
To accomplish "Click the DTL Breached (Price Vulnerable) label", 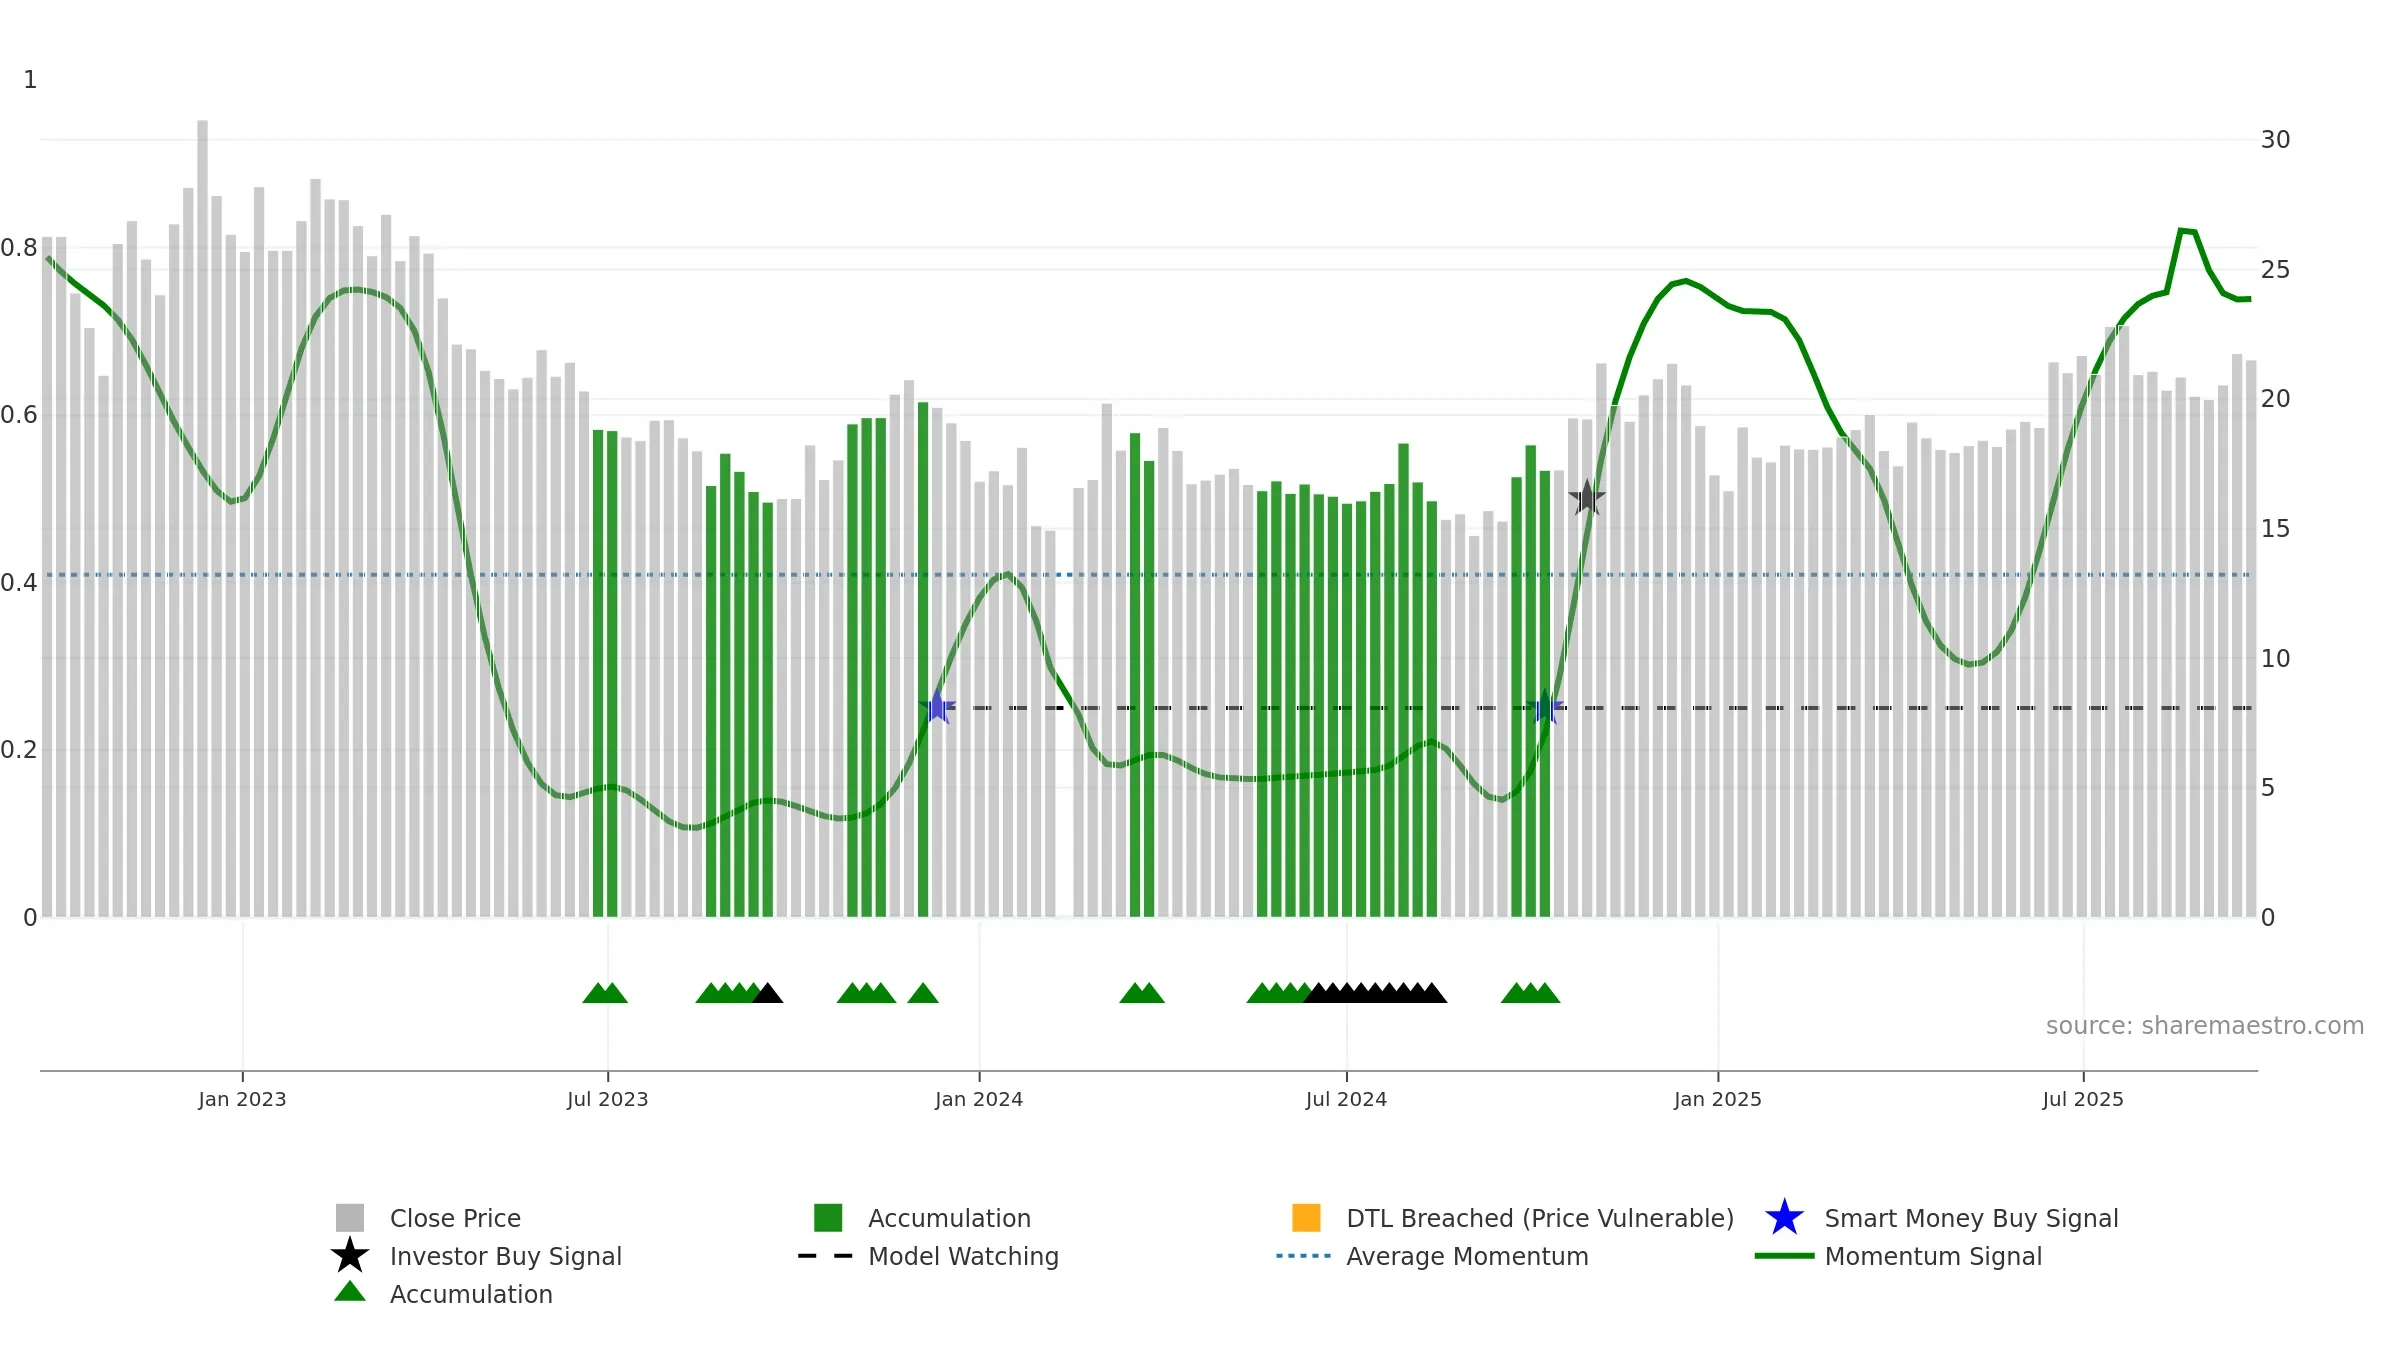I will click(1540, 1219).
